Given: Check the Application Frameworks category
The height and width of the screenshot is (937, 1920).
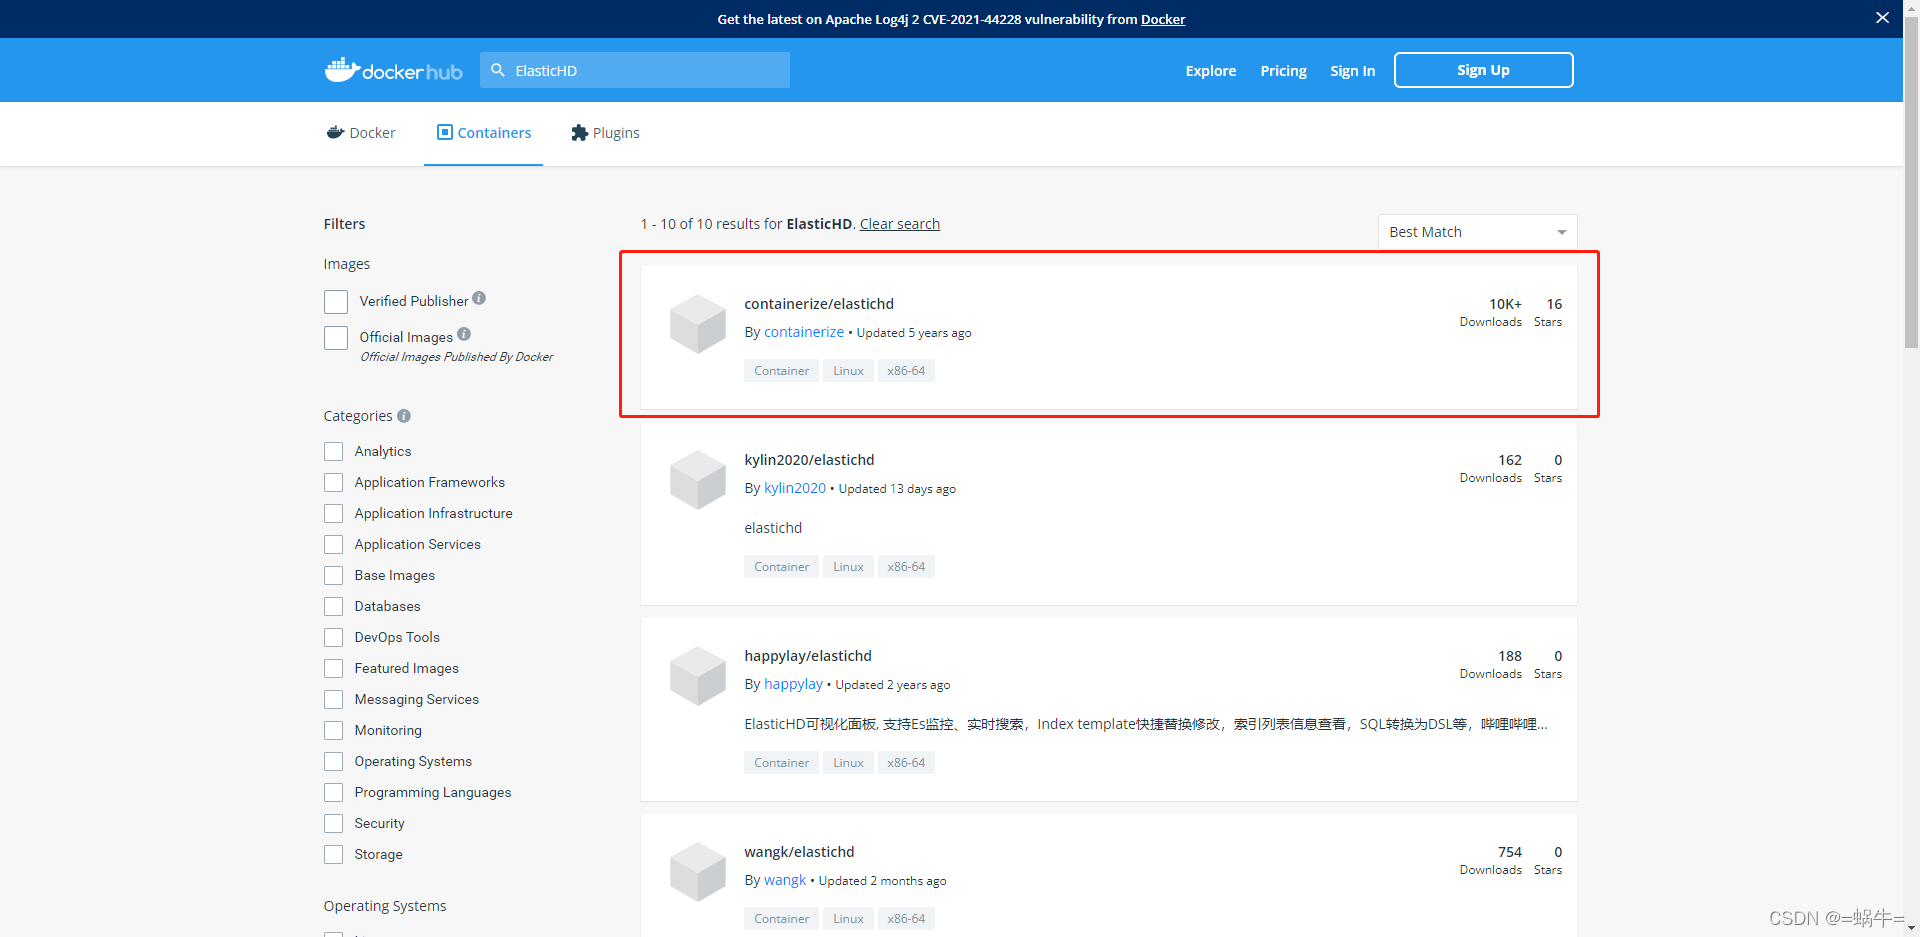Looking at the screenshot, I should pyautogui.click(x=333, y=483).
